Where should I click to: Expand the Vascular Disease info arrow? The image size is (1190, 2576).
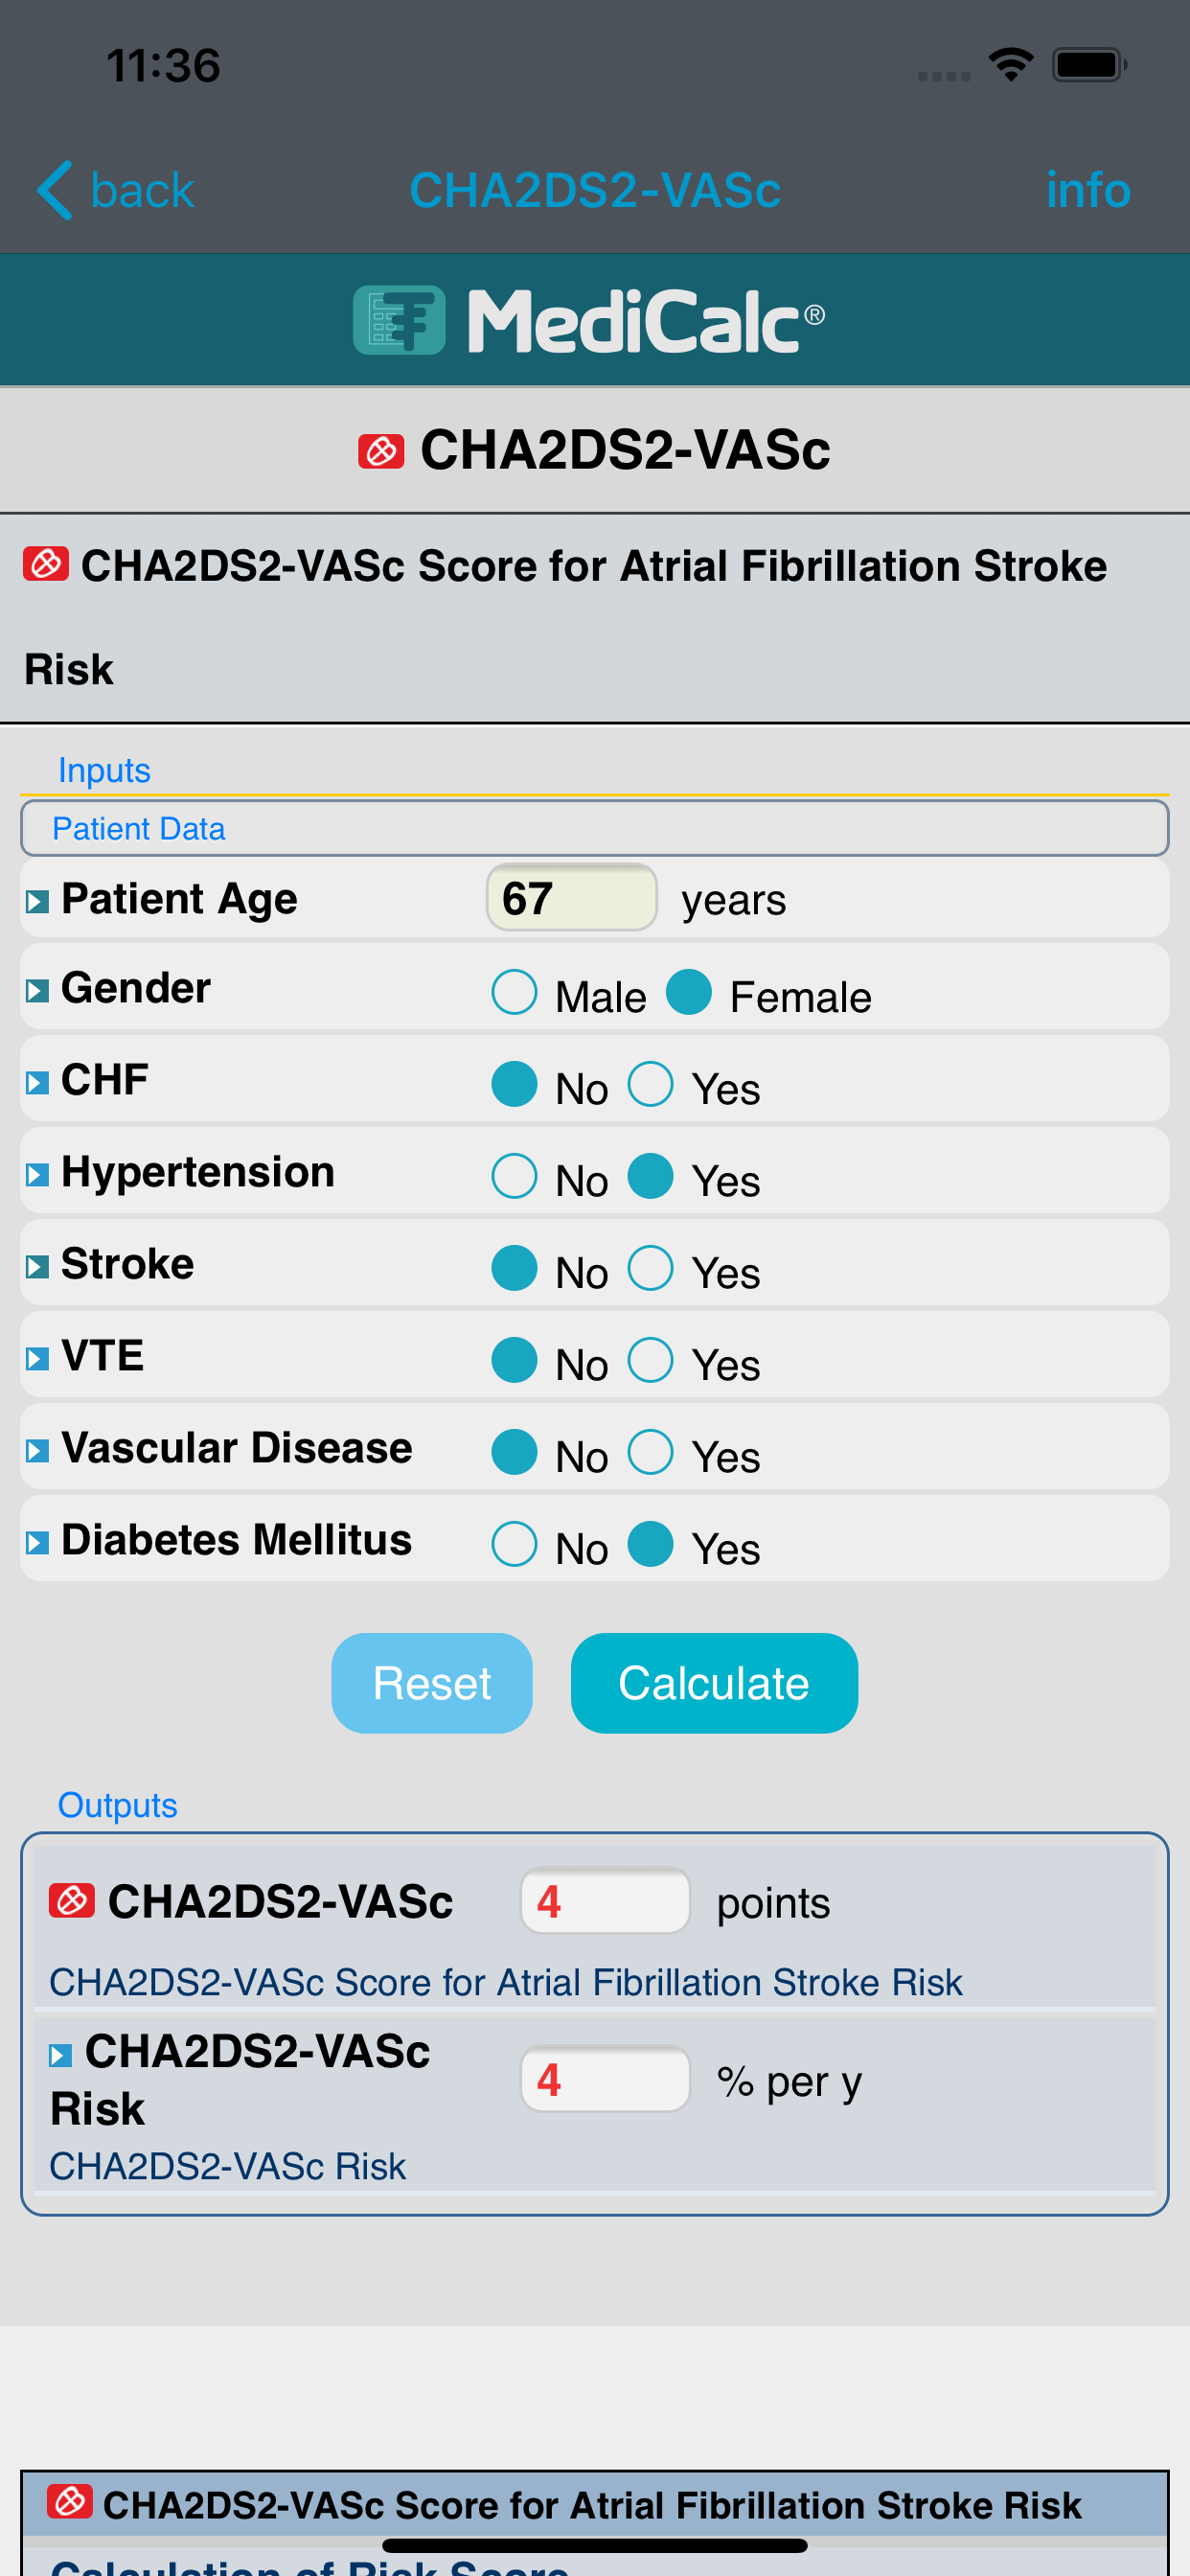coord(37,1451)
